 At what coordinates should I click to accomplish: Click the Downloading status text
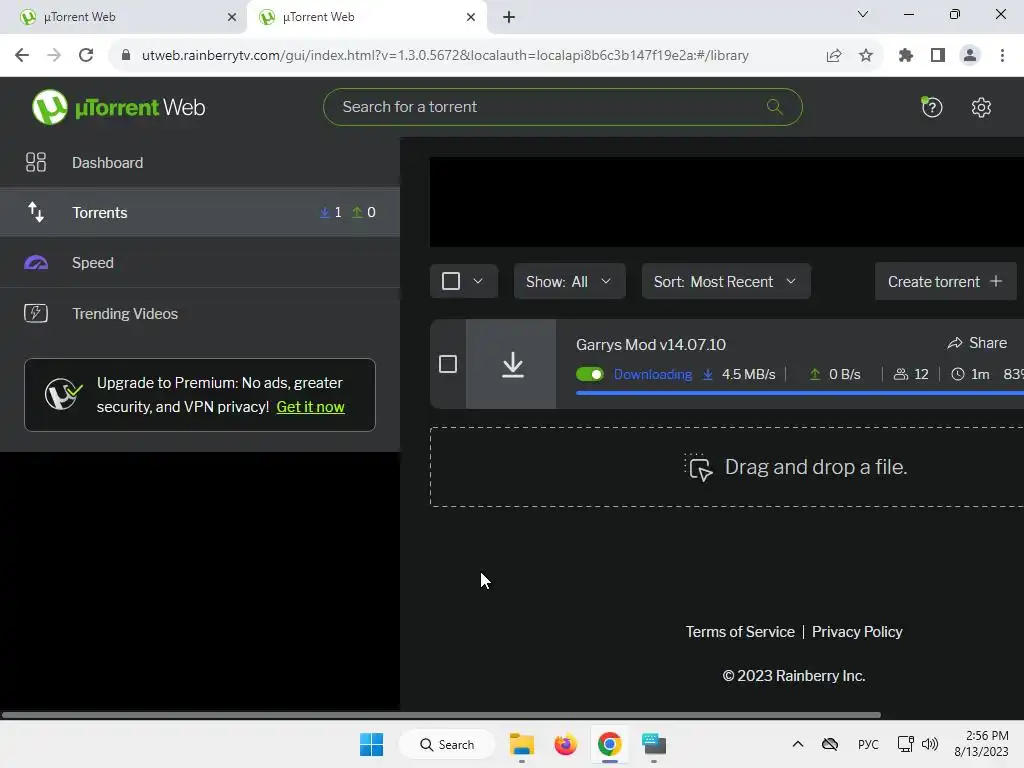click(x=652, y=374)
